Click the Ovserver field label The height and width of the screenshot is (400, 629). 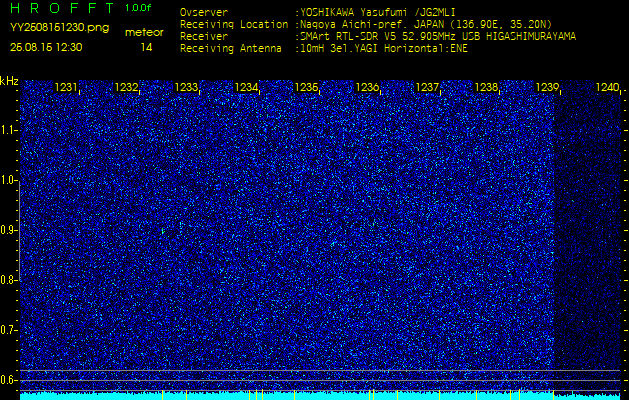(204, 12)
